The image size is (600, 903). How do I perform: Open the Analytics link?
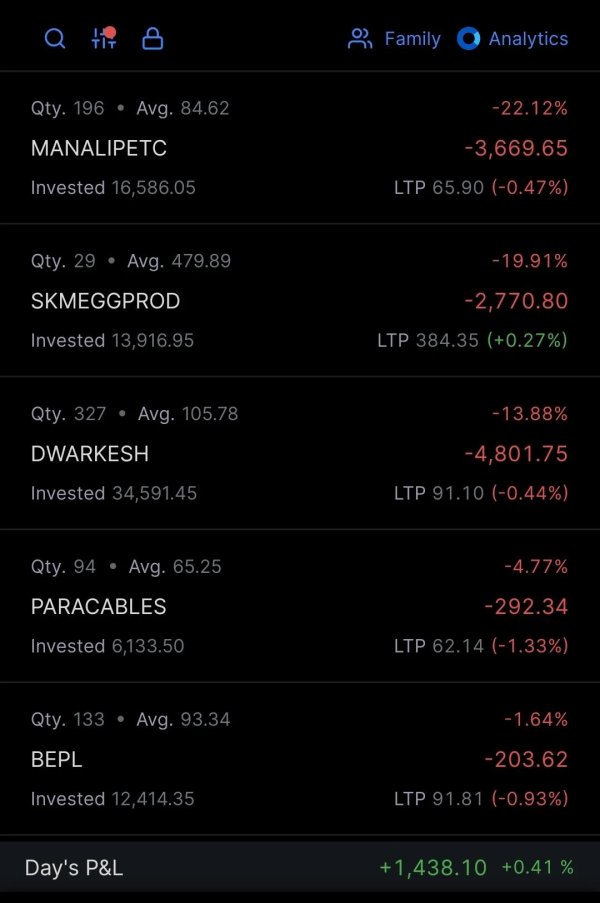coord(528,39)
